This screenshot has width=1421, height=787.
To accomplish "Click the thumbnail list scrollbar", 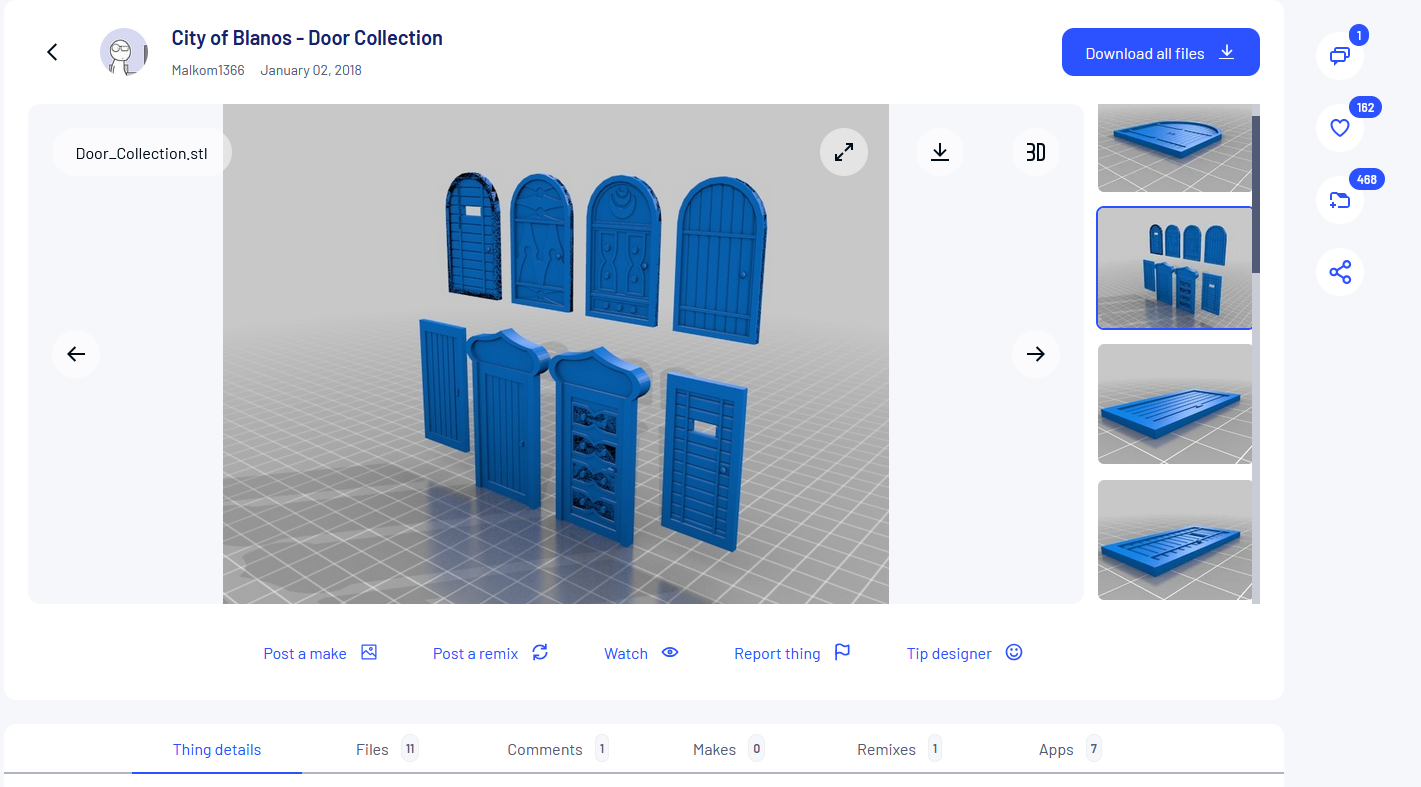I will (x=1256, y=195).
